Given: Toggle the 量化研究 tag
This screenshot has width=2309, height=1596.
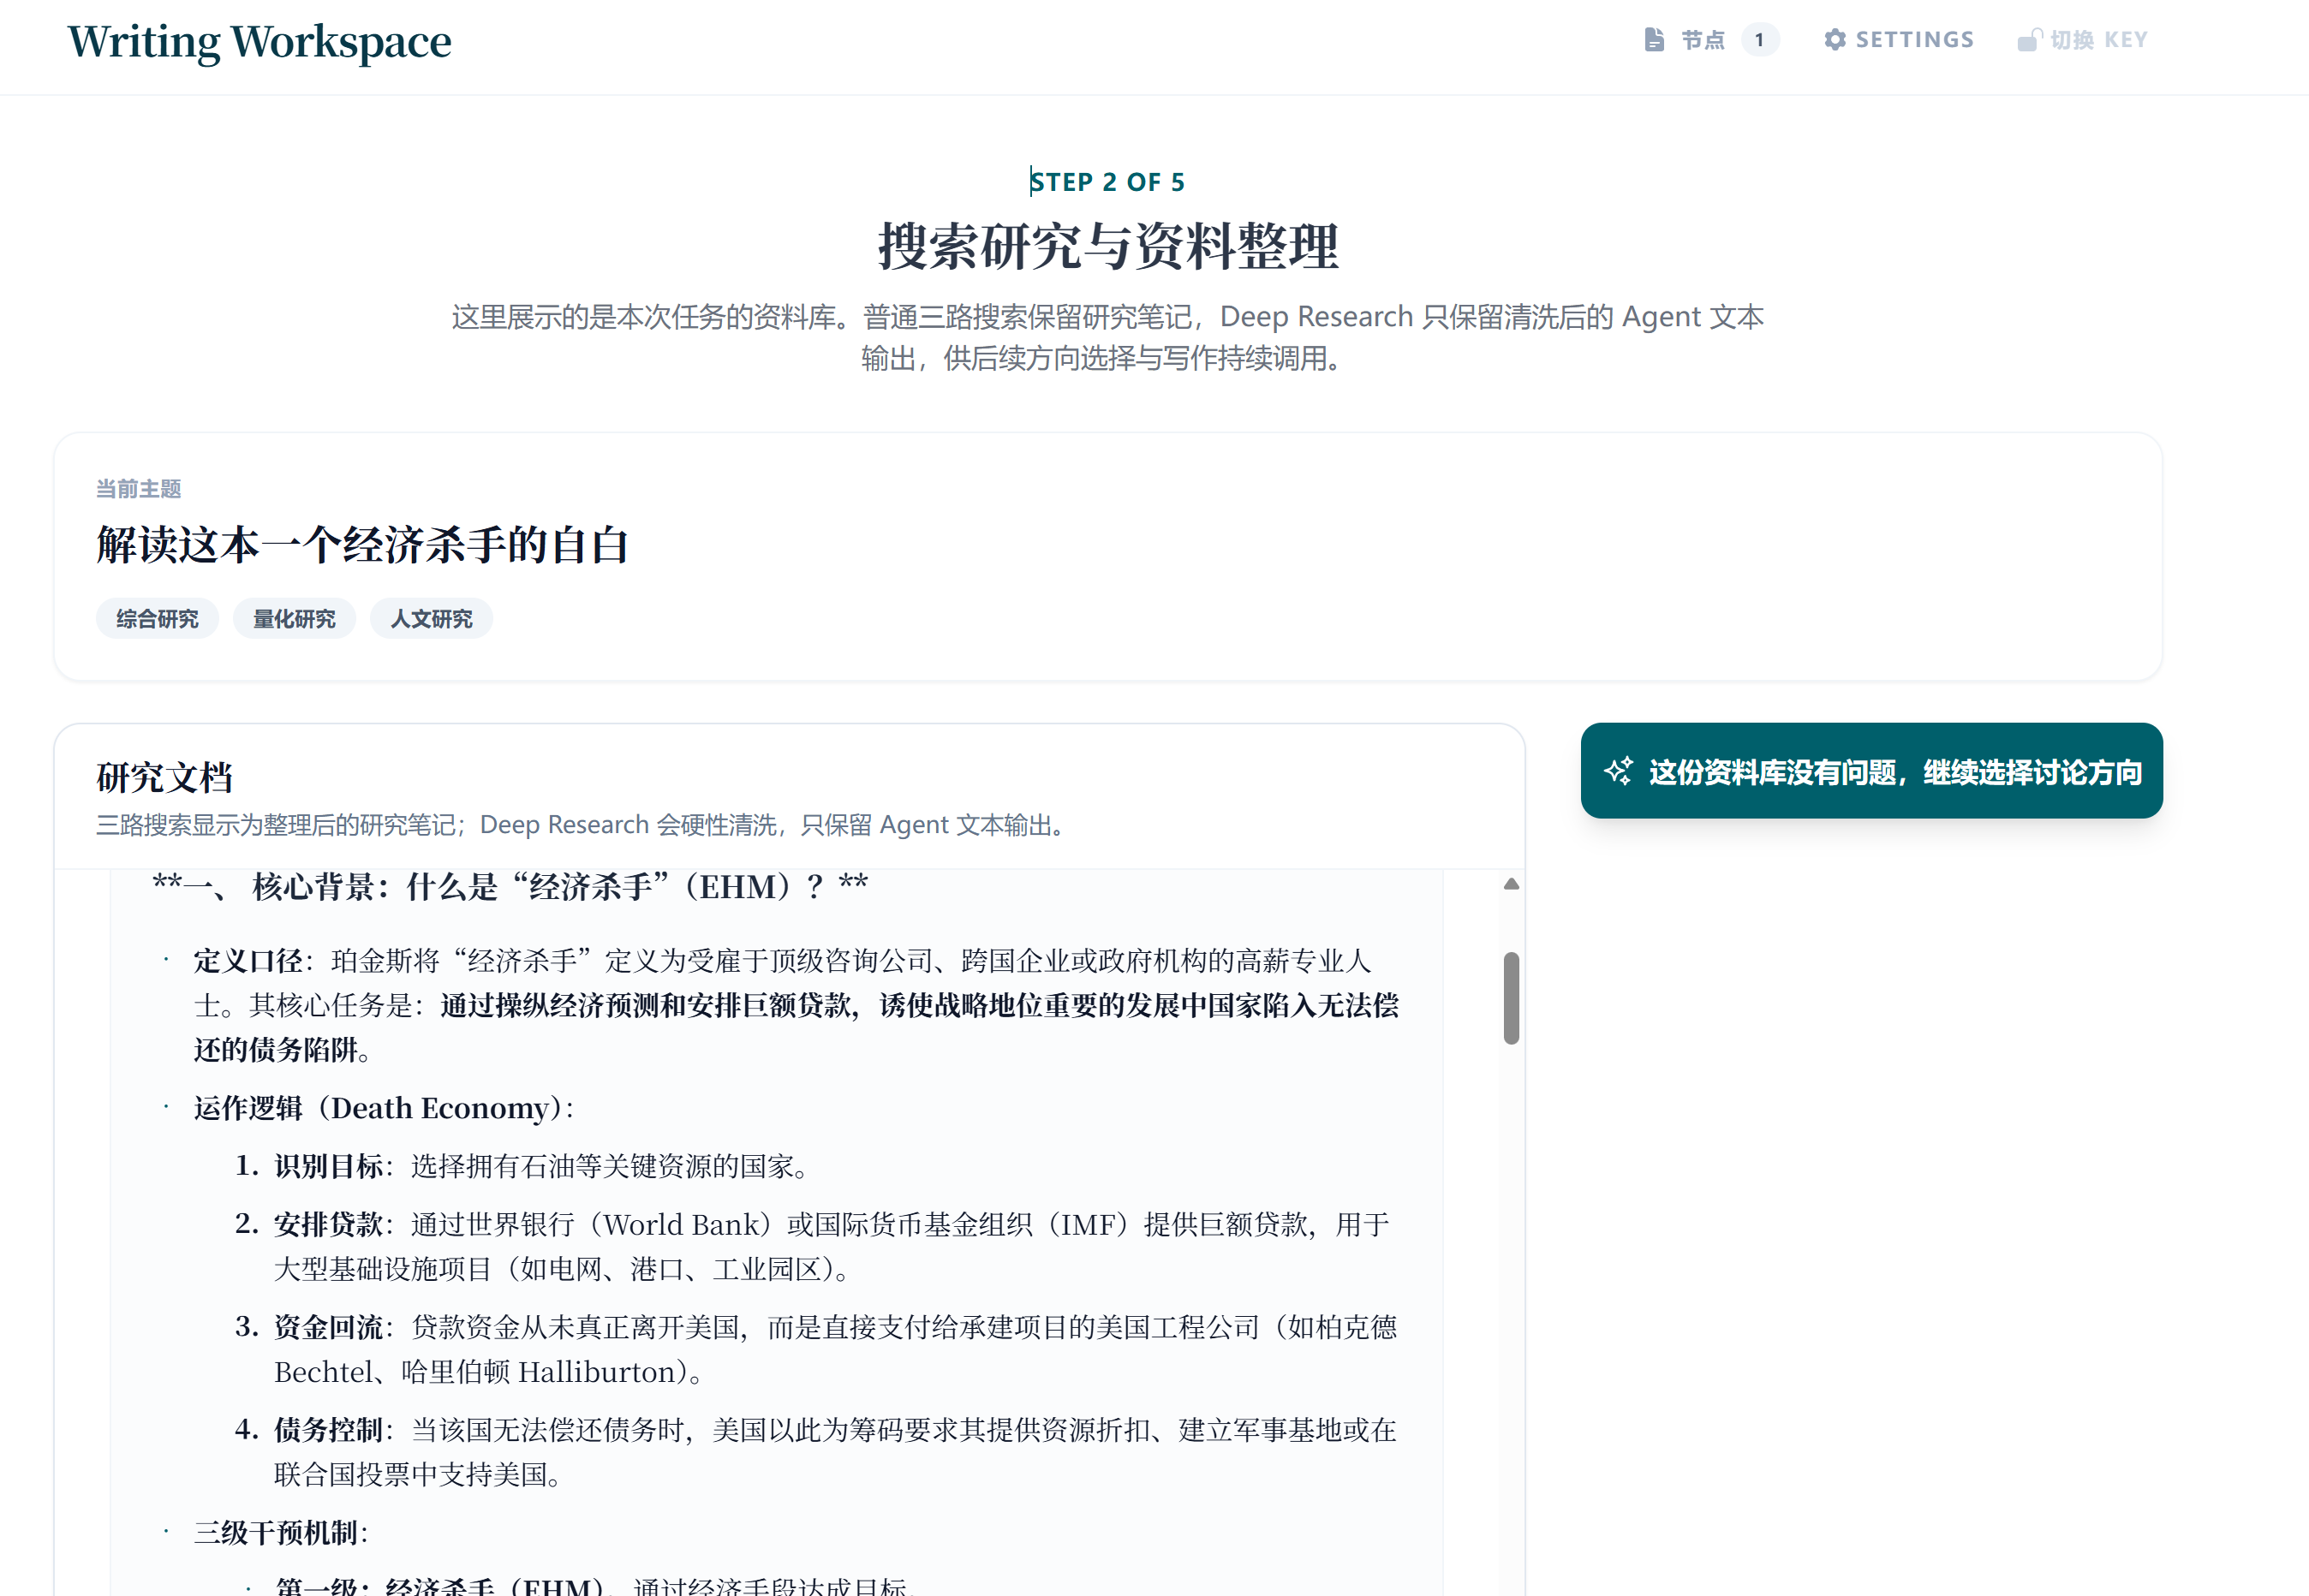Looking at the screenshot, I should pyautogui.click(x=294, y=618).
